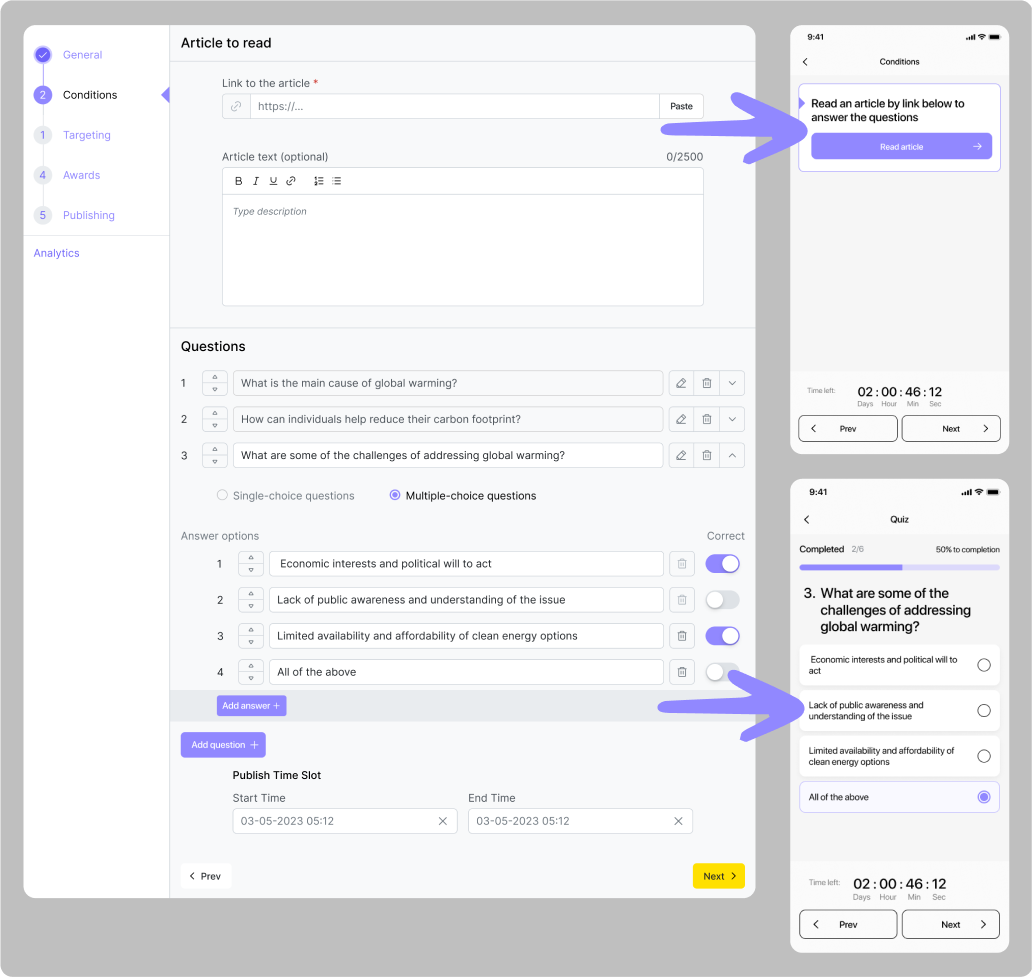
Task: Click the bold formatting icon
Action: [239, 181]
